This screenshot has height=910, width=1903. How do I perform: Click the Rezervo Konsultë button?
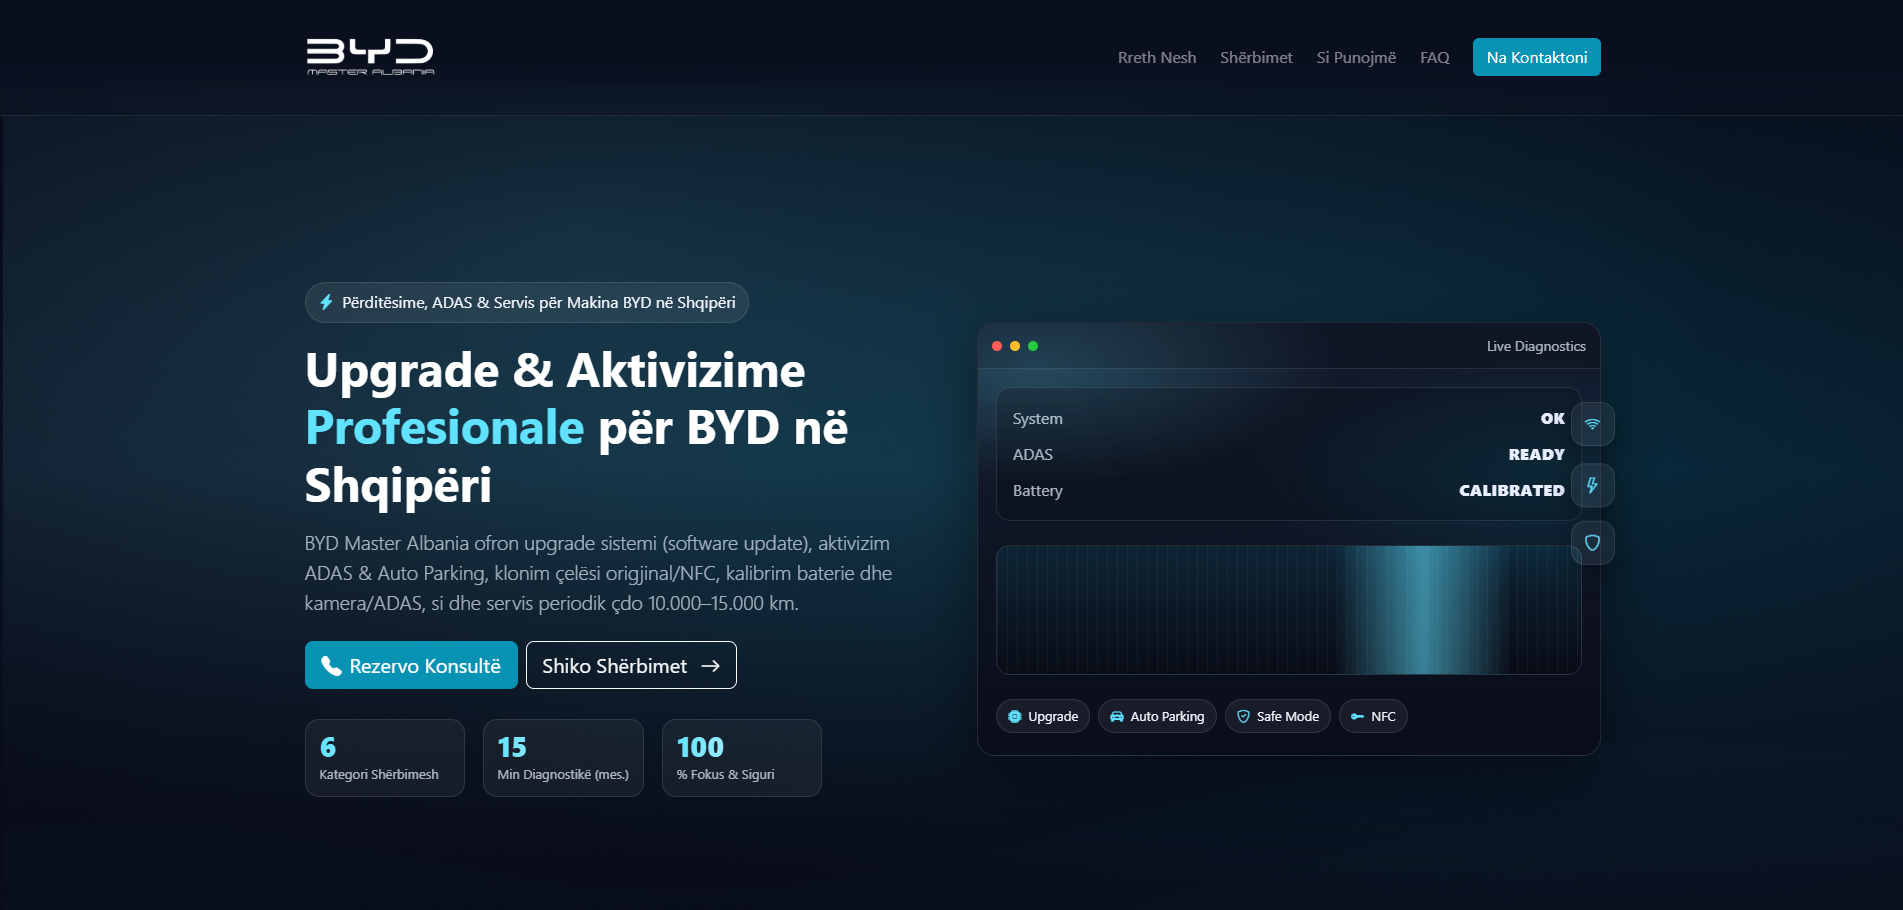click(411, 665)
